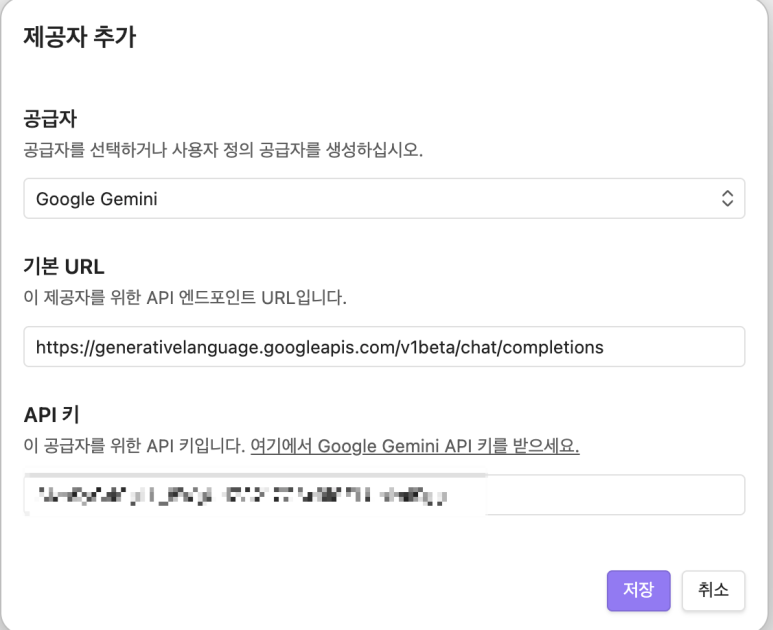Open the 공급자 provider dropdown

(x=384, y=198)
